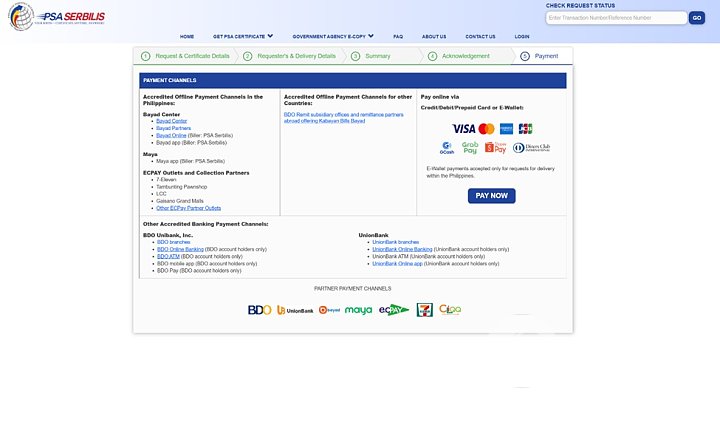
Task: Click the Visa card logo
Action: (x=463, y=129)
